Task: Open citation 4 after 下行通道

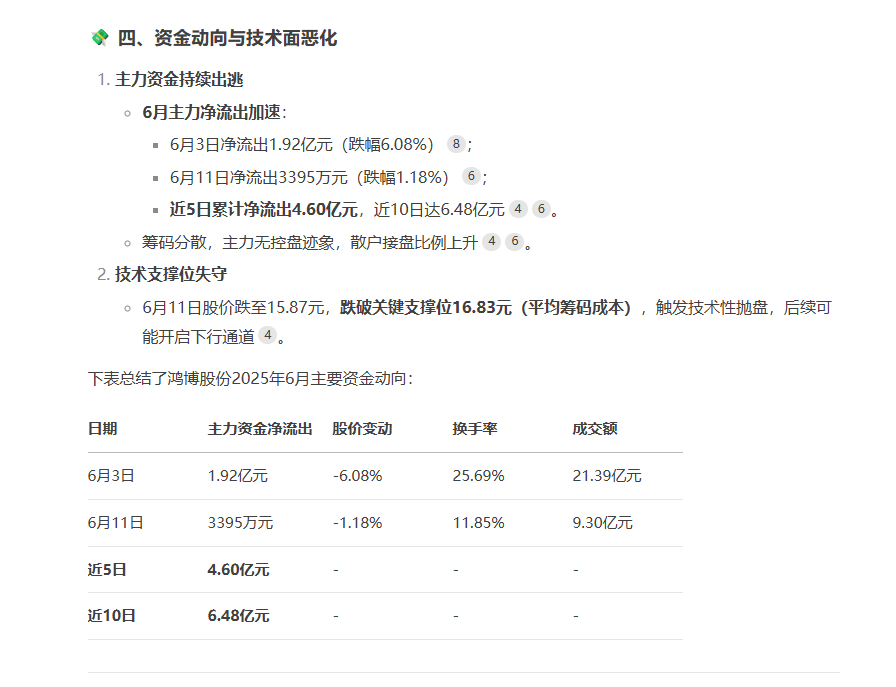Action: (267, 335)
